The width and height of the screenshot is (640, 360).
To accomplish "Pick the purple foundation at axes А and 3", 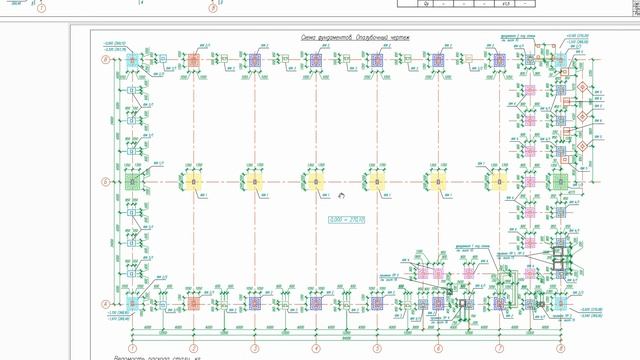I will point(255,304).
